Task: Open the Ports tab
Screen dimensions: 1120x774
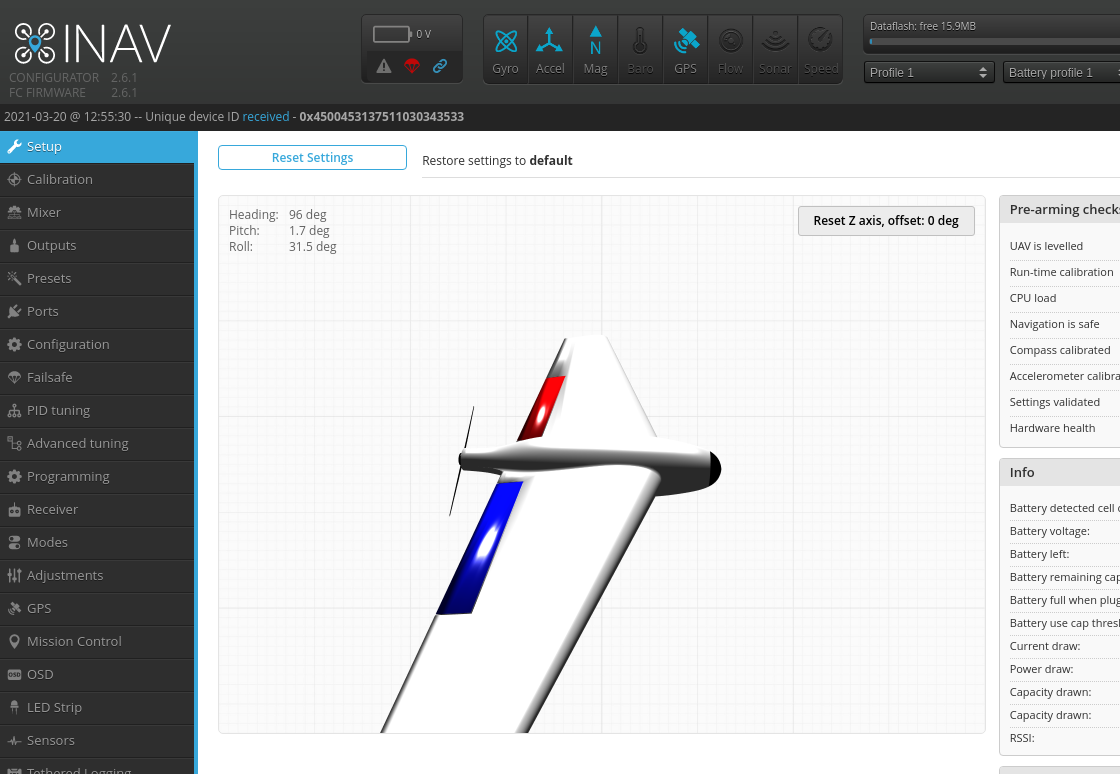Action: coord(97,311)
